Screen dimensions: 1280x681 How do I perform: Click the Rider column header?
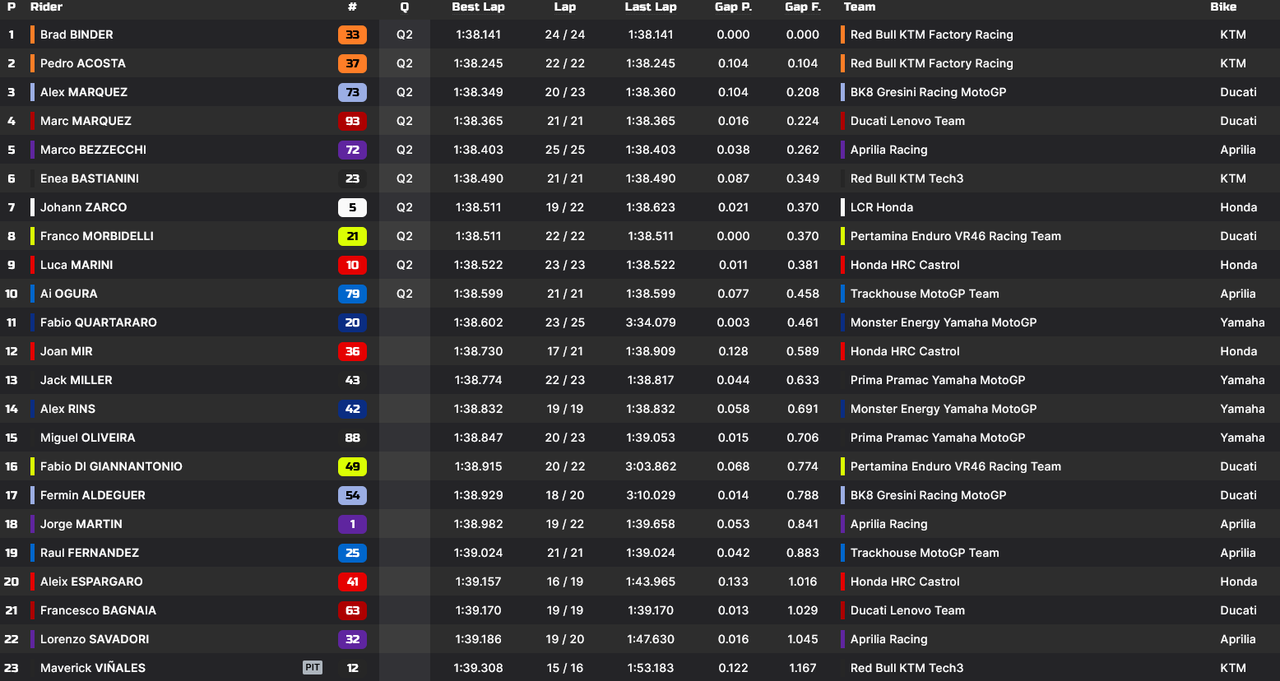coord(46,7)
